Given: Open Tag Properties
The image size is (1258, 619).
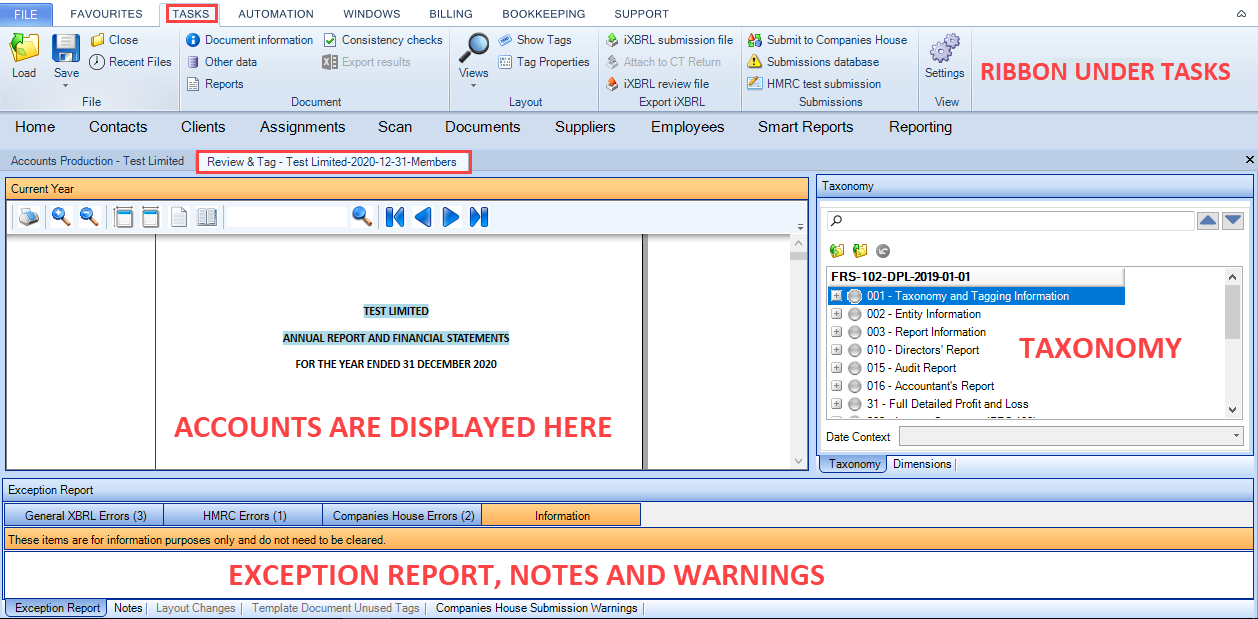Looking at the screenshot, I should coord(544,62).
